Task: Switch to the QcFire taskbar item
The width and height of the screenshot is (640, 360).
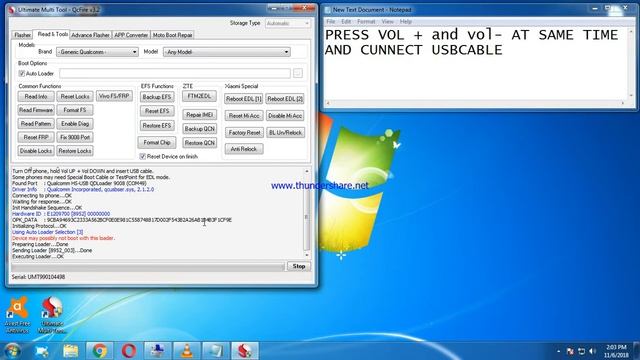Action: click(x=244, y=351)
